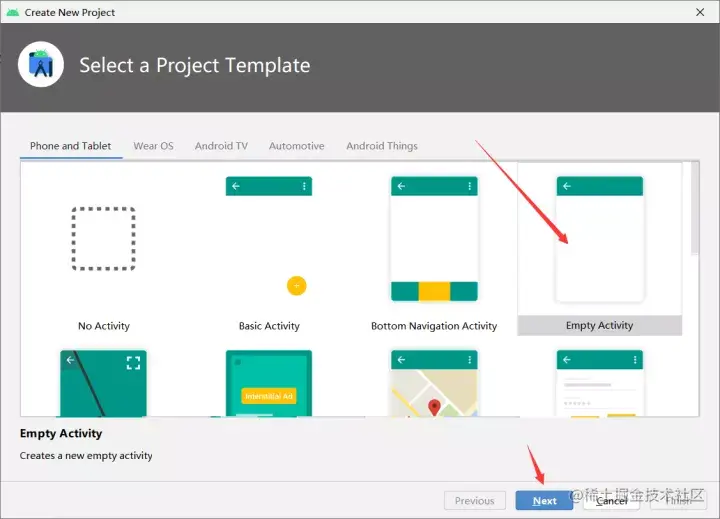Open the Android Things tab
Screen dimensions: 720x519
click(x=382, y=146)
